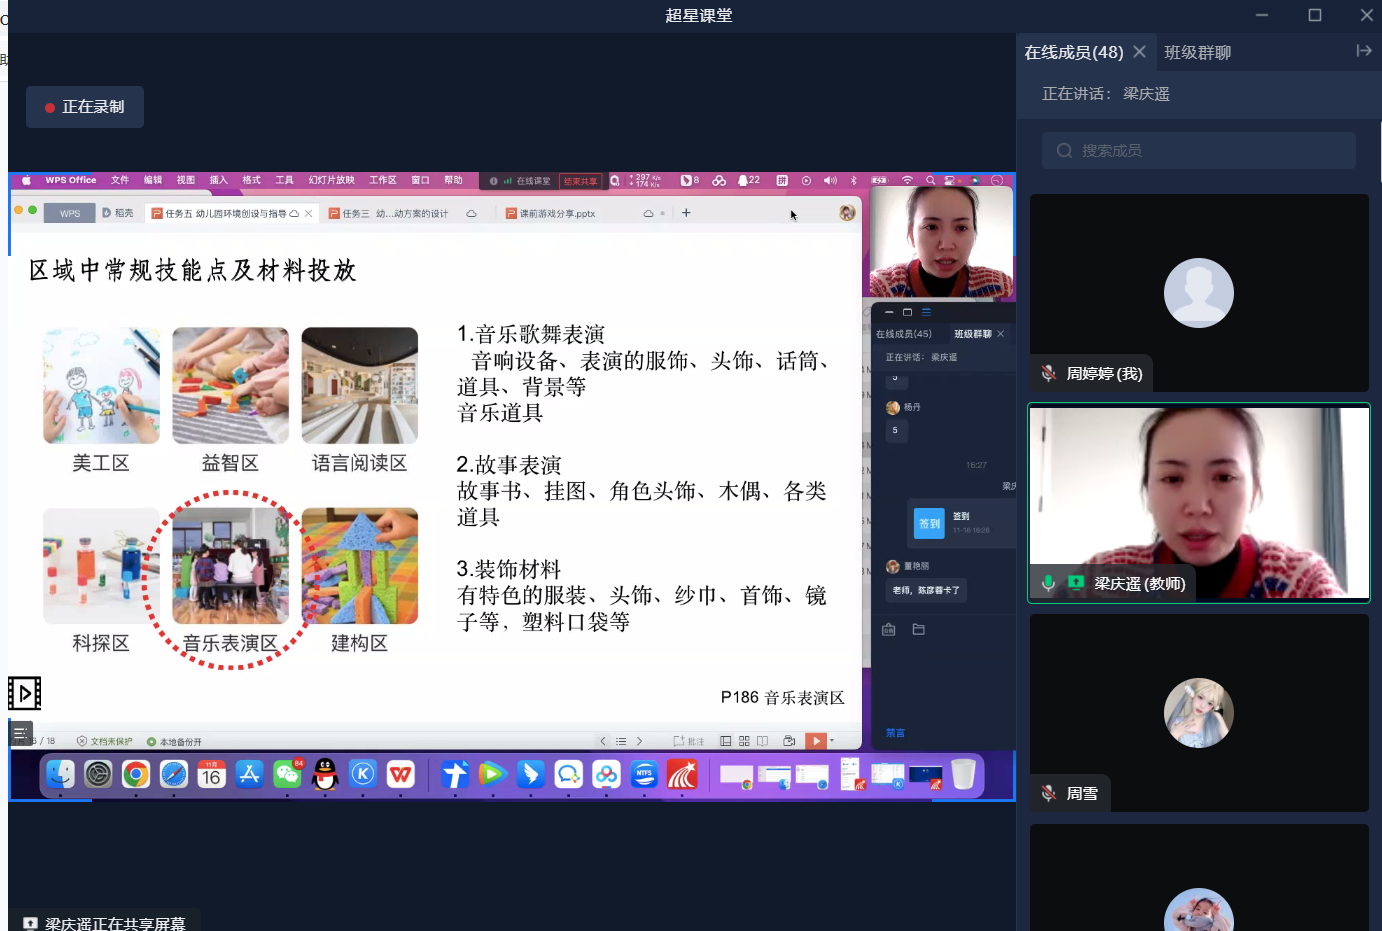
Task: Open the dropdown arrow next to the slideshow play button
Action: (x=832, y=741)
